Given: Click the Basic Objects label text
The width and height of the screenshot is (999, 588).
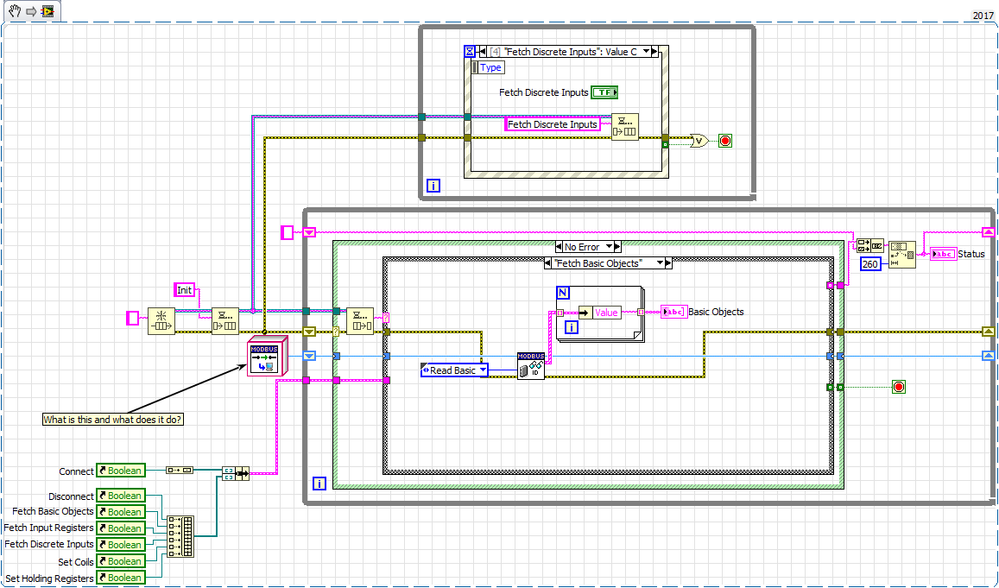Looking at the screenshot, I should click(x=716, y=312).
